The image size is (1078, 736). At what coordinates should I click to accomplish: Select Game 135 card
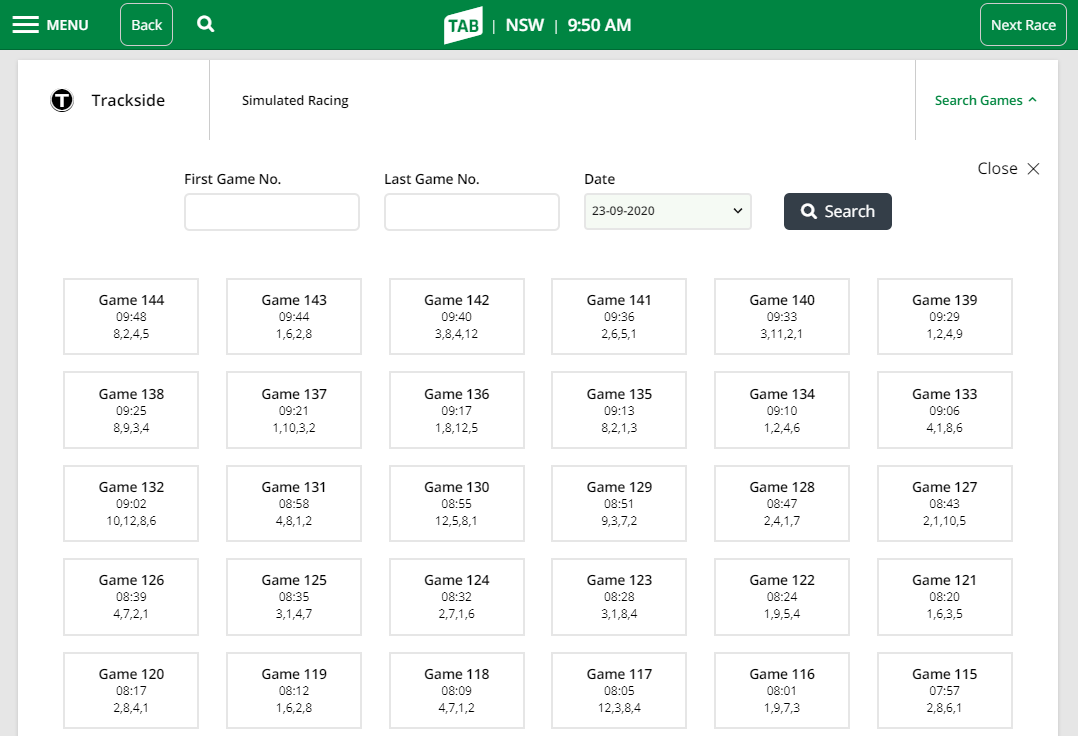click(x=619, y=410)
